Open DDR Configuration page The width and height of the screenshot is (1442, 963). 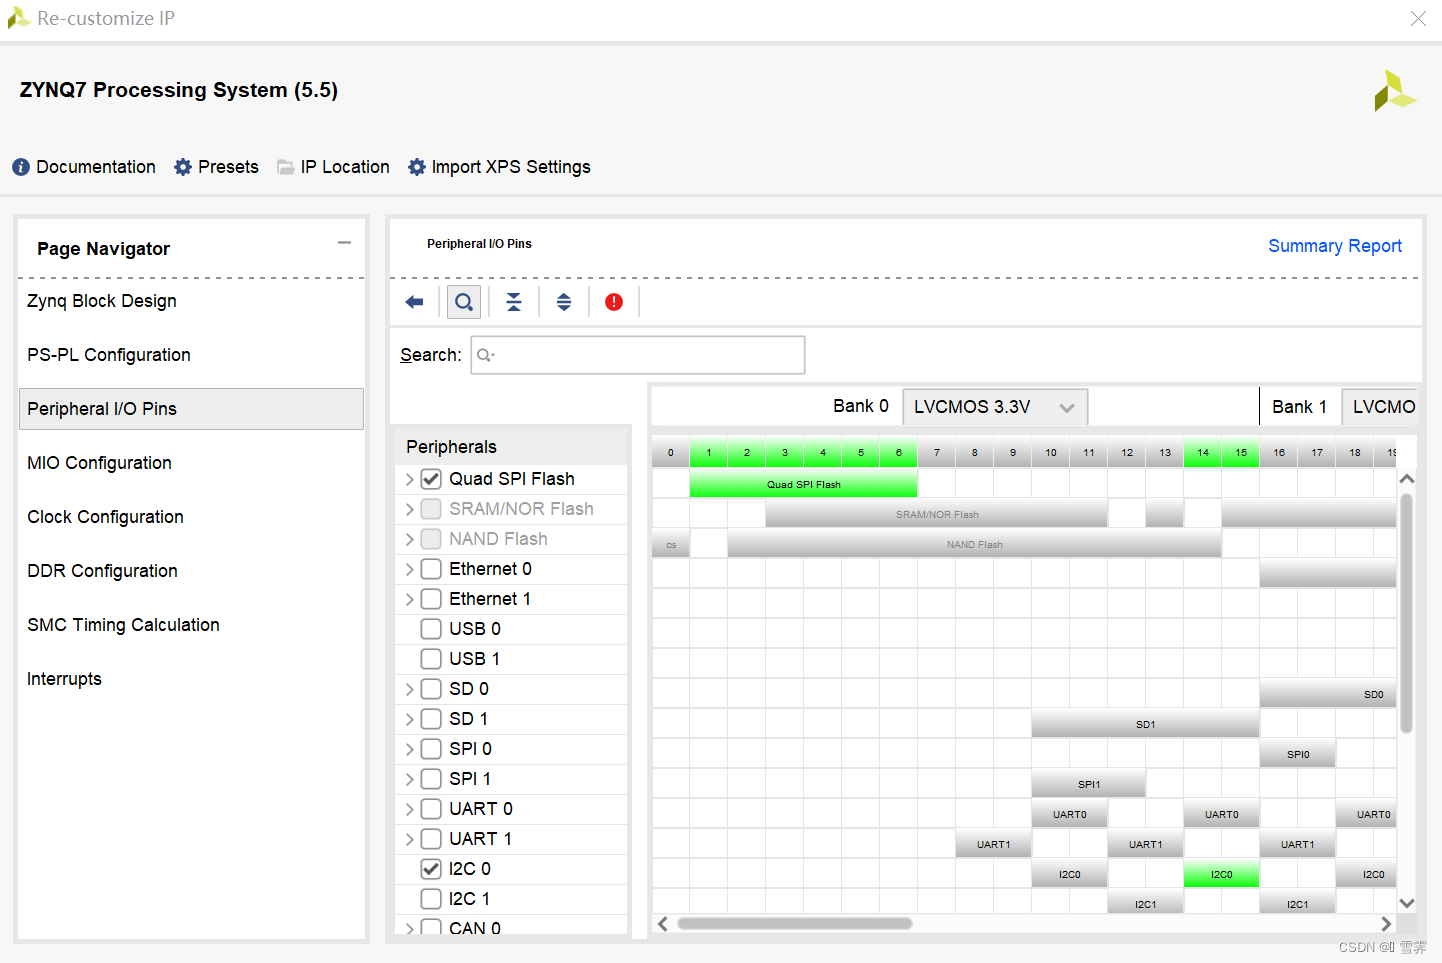pyautogui.click(x=191, y=571)
